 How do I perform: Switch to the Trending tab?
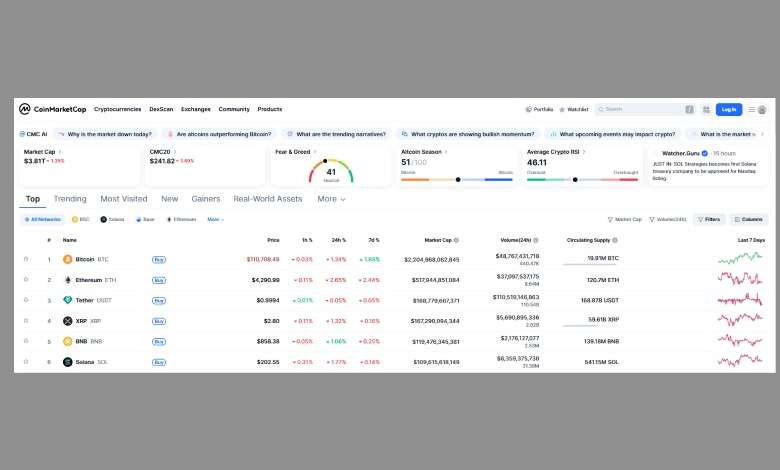(70, 199)
